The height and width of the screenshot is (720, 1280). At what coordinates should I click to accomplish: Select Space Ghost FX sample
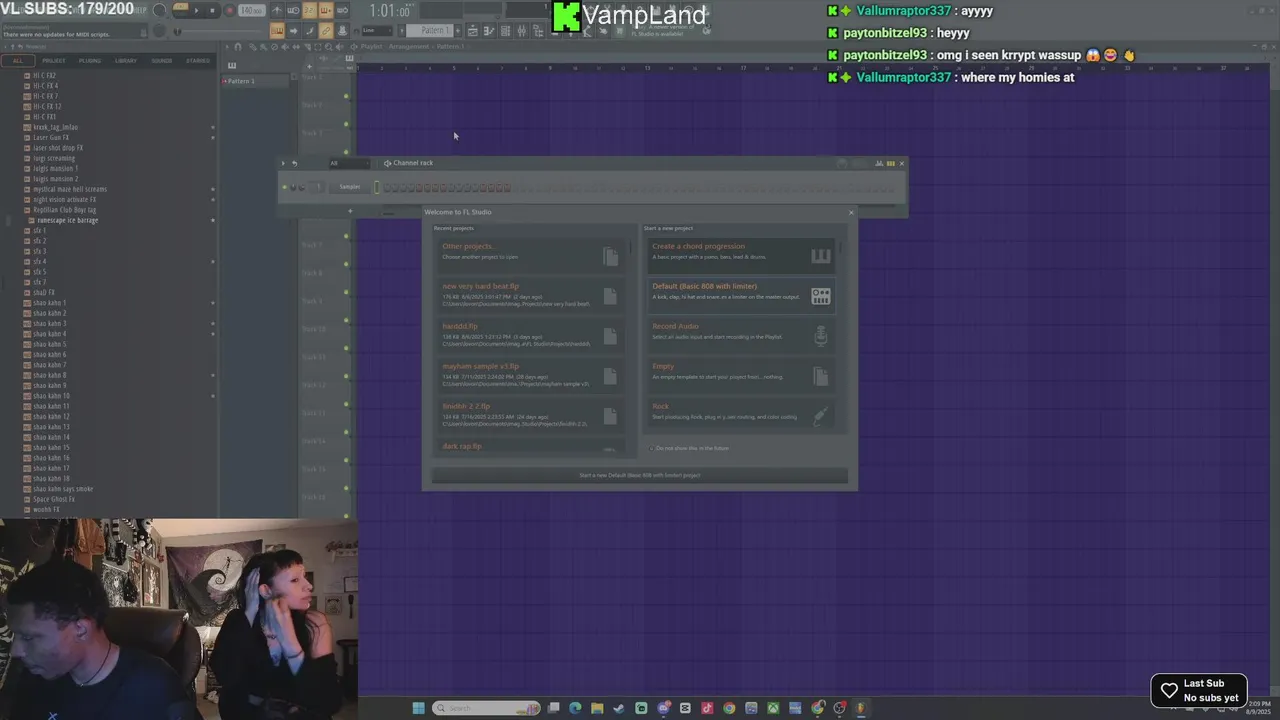(54, 499)
